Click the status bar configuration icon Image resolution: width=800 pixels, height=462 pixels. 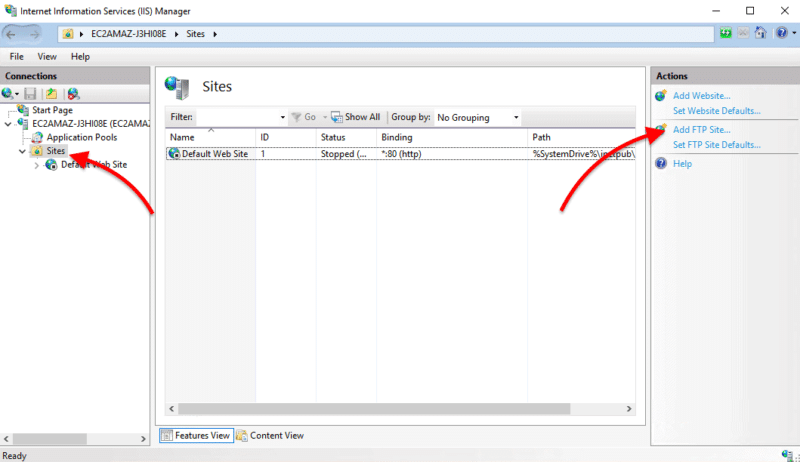[788, 454]
